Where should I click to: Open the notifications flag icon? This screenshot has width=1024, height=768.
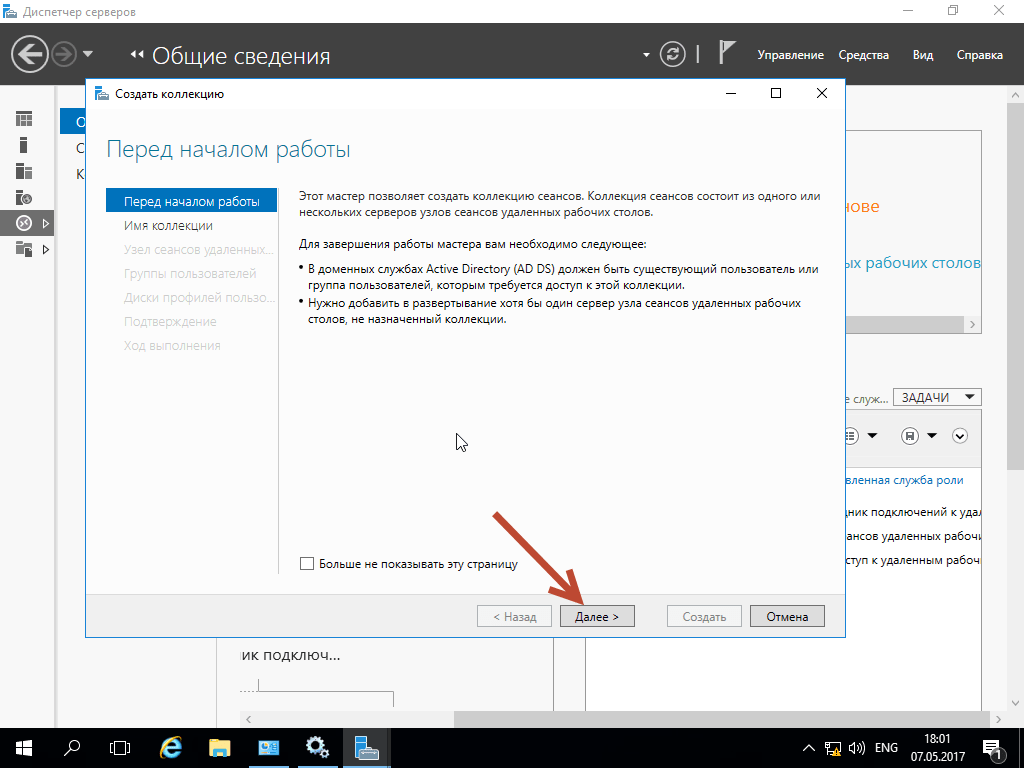click(728, 54)
